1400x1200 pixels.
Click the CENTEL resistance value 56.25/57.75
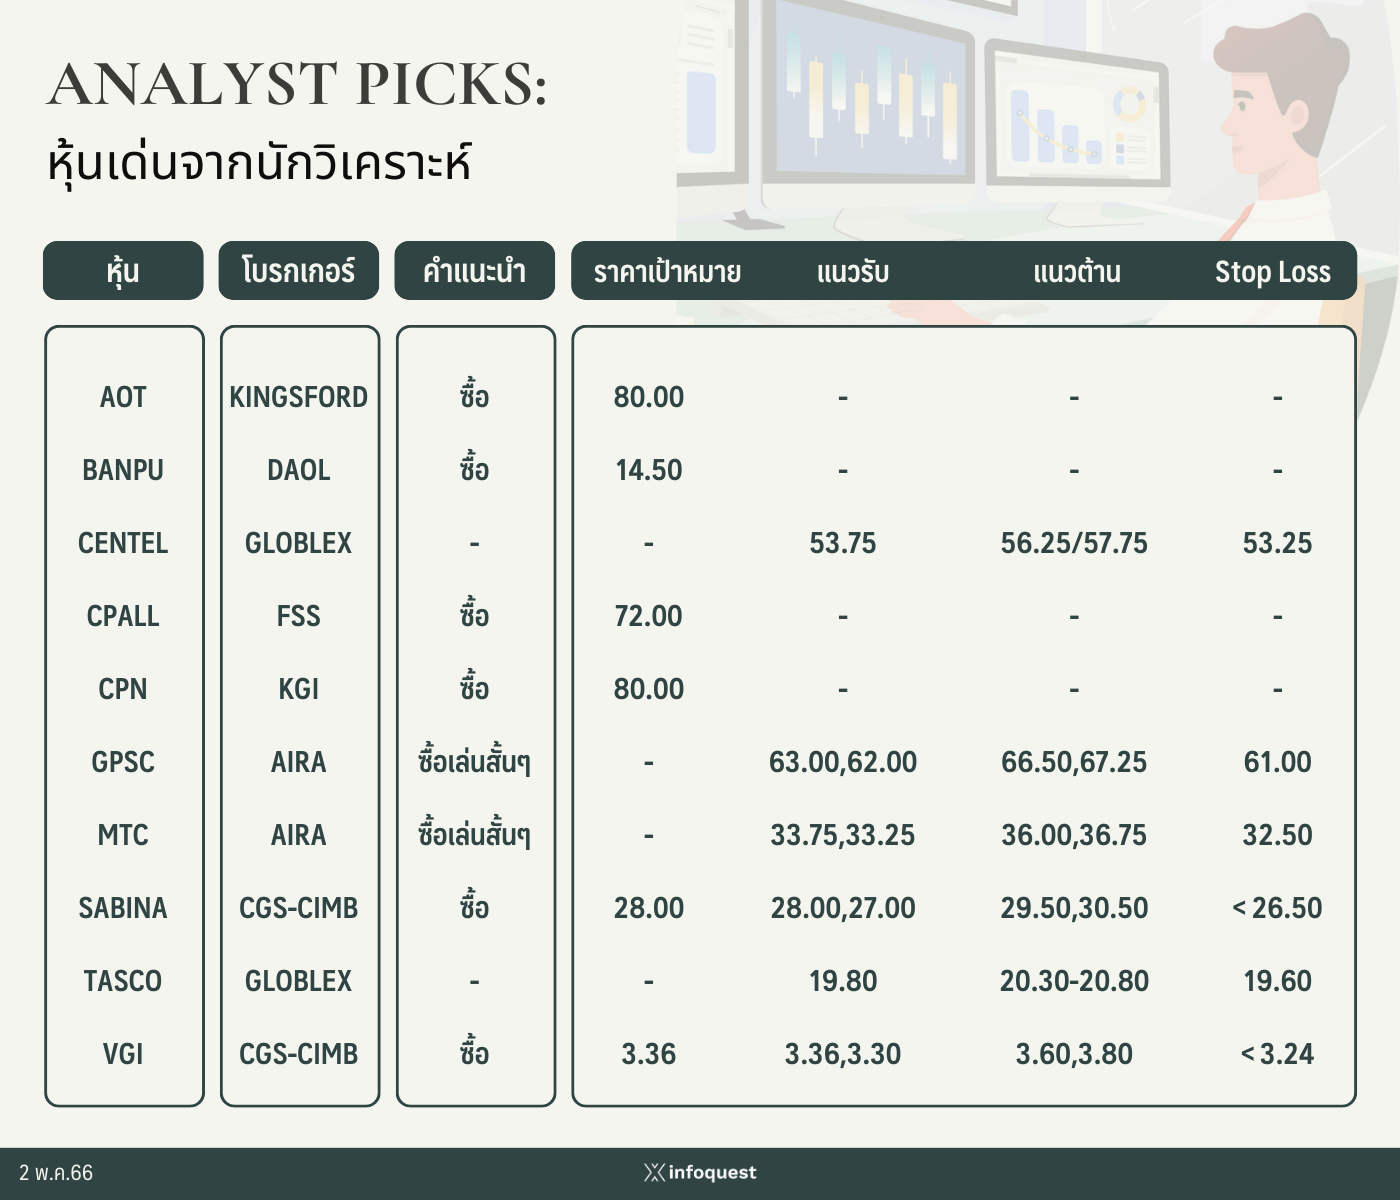(1074, 543)
